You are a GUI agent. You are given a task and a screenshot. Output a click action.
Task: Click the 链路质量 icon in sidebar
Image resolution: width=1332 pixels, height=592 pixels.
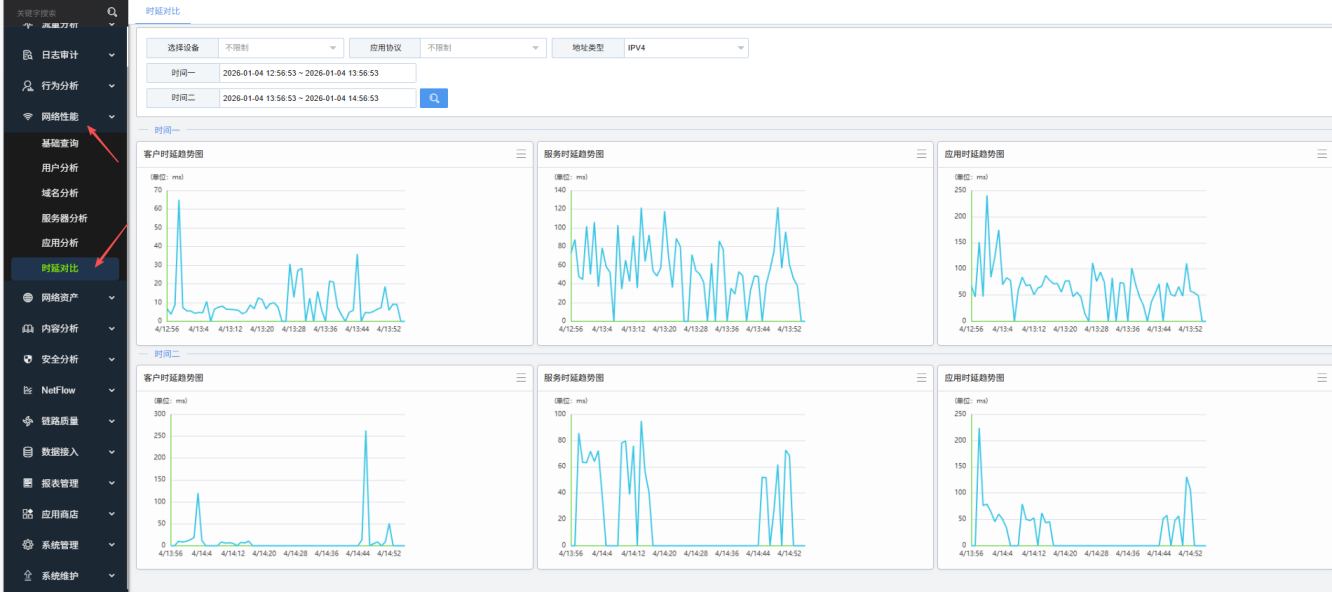pos(28,422)
